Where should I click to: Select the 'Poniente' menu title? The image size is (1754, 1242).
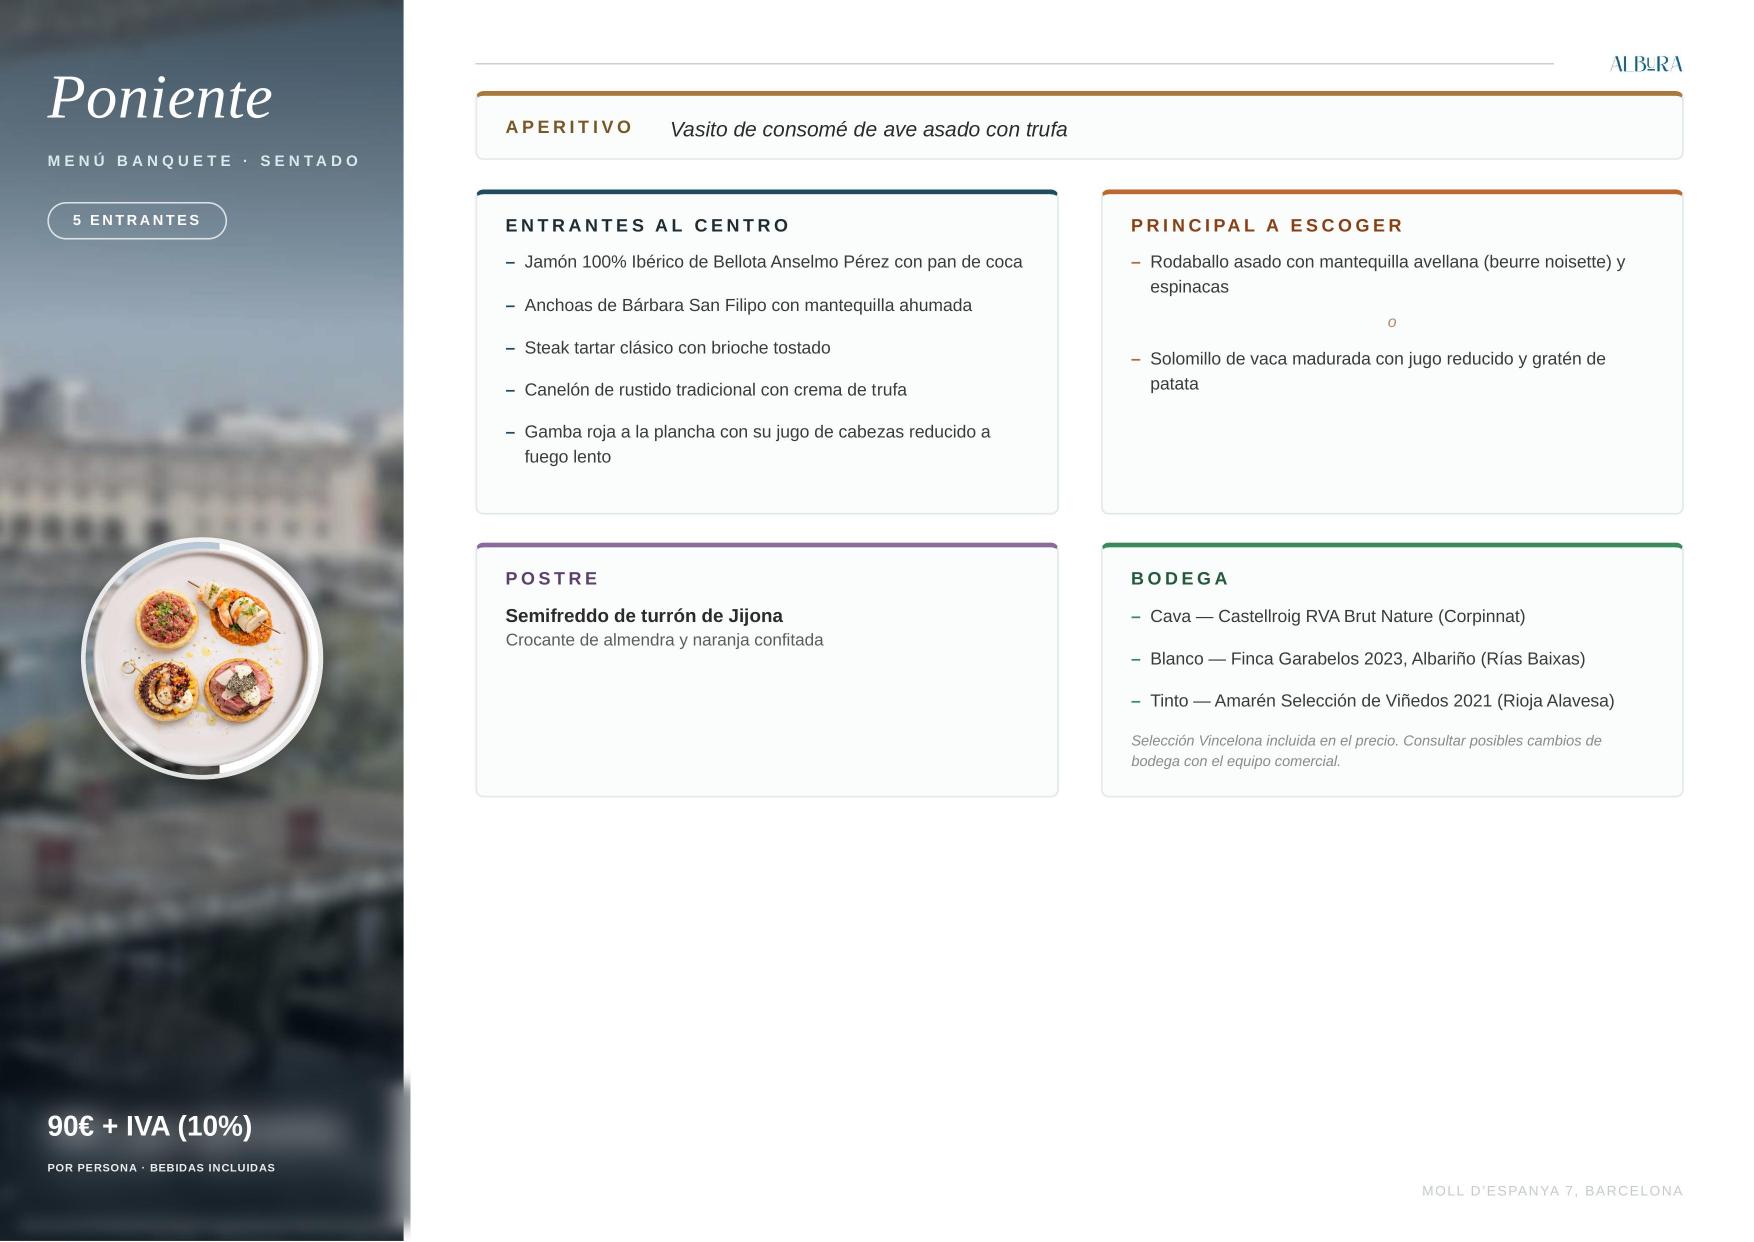coord(160,98)
